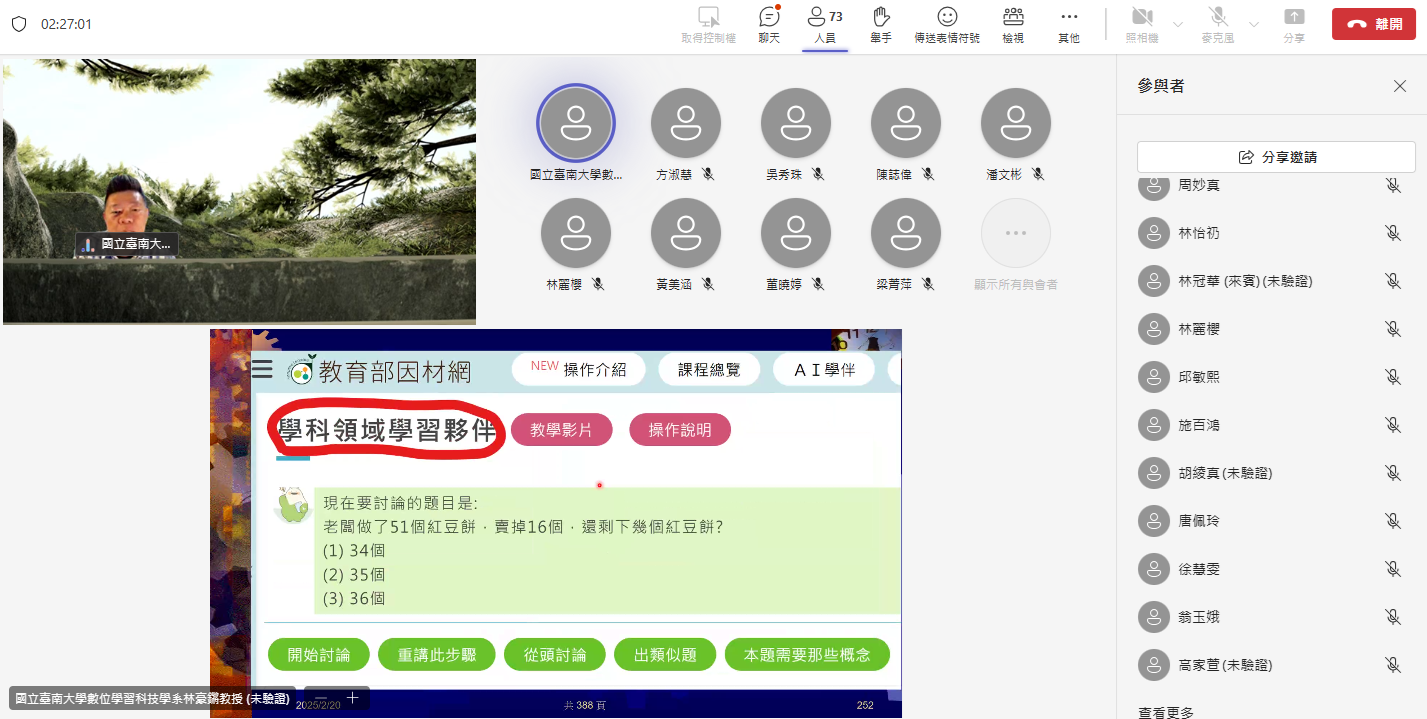Choose answer option (2) 35個
Viewport: 1427px width, 719px height.
354,575
